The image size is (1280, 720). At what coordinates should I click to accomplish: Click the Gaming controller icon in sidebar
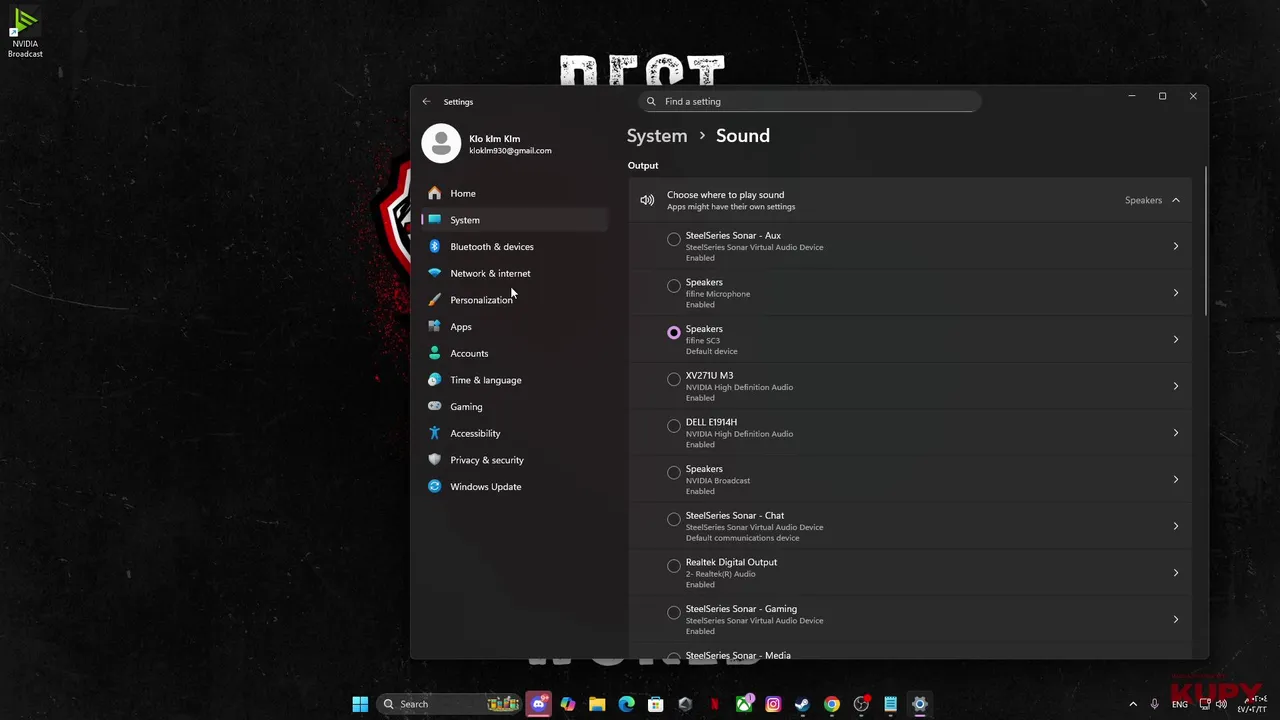(434, 406)
